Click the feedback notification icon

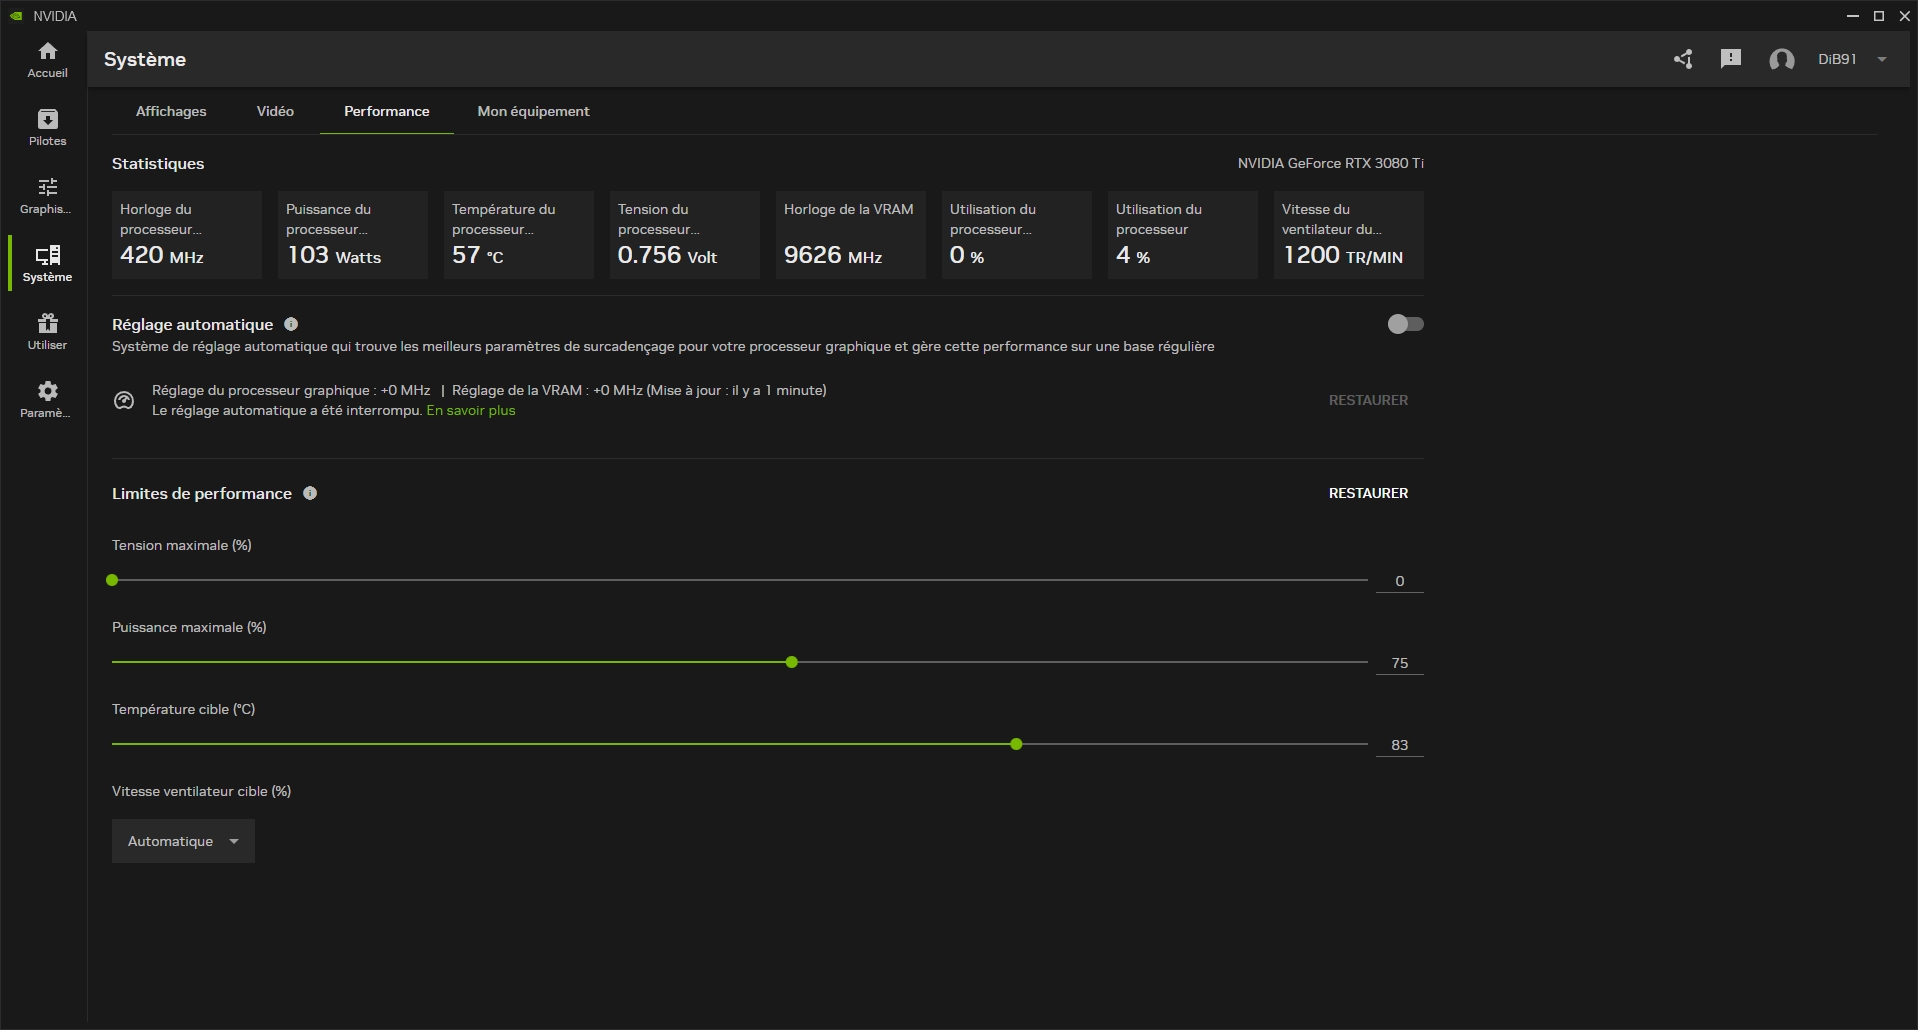tap(1730, 59)
